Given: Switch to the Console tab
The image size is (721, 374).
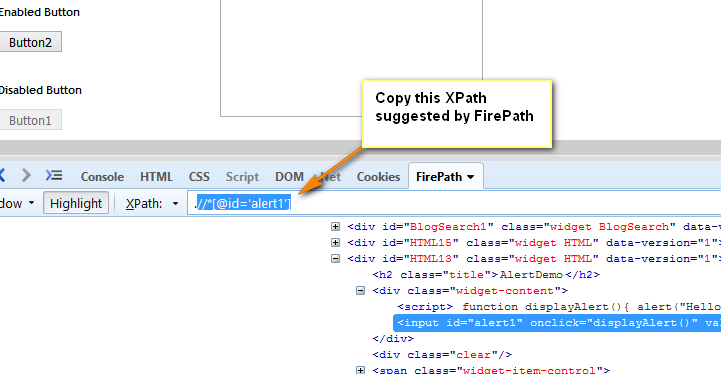Looking at the screenshot, I should click(102, 177).
